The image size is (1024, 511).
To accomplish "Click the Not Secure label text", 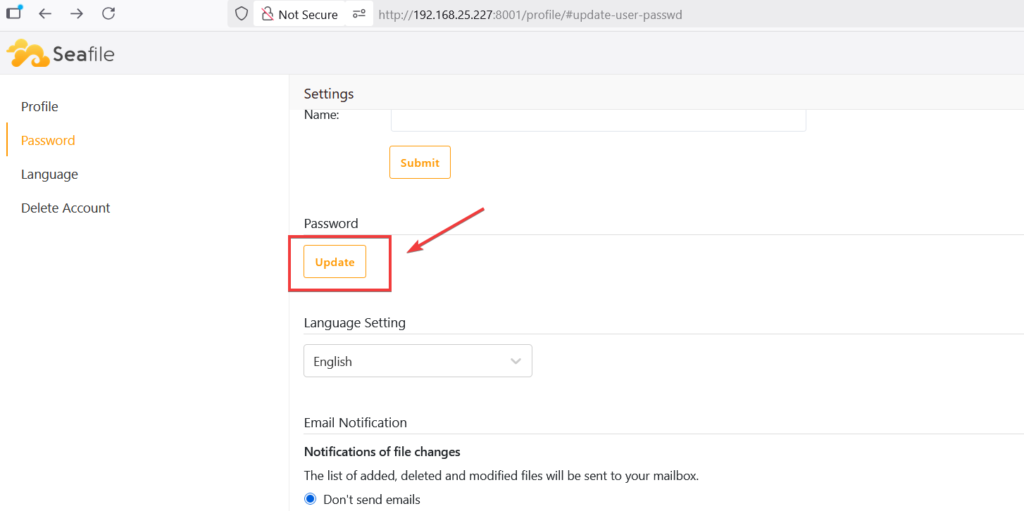I will pos(308,15).
